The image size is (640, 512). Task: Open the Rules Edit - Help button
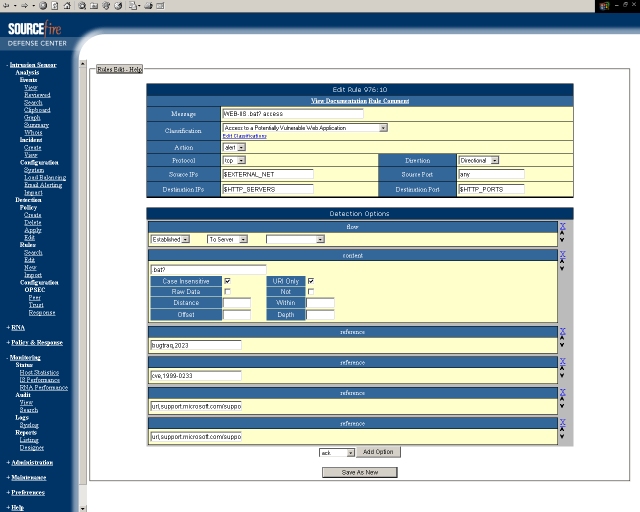pos(120,69)
